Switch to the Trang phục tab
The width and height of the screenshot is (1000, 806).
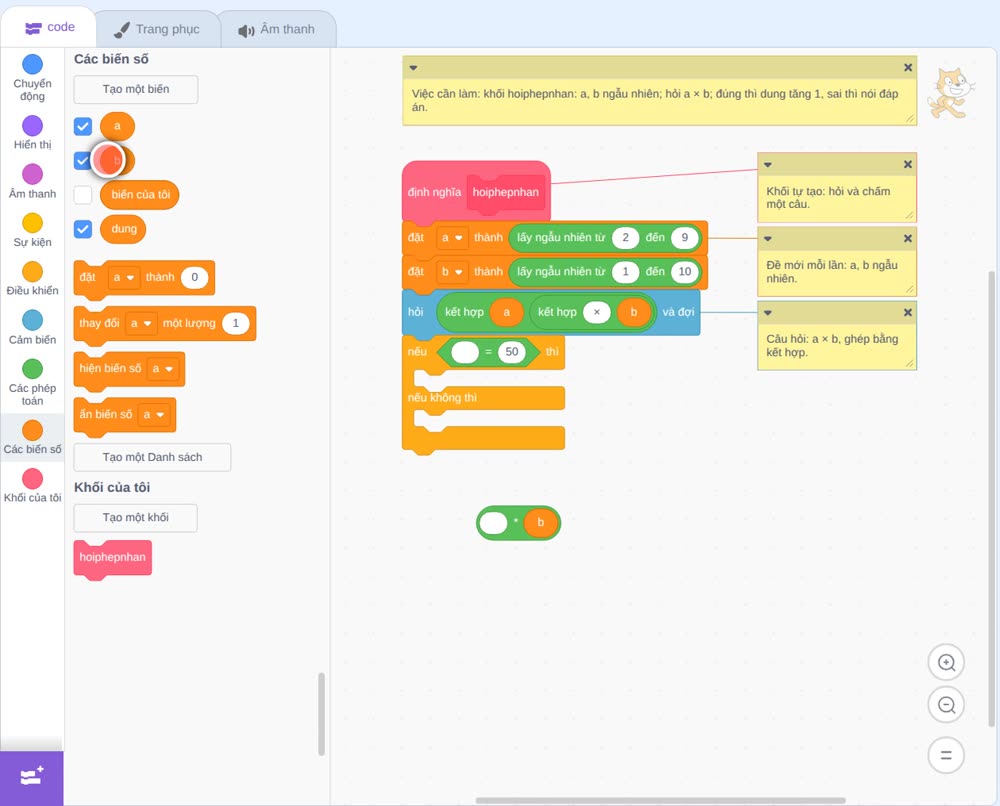coord(157,29)
